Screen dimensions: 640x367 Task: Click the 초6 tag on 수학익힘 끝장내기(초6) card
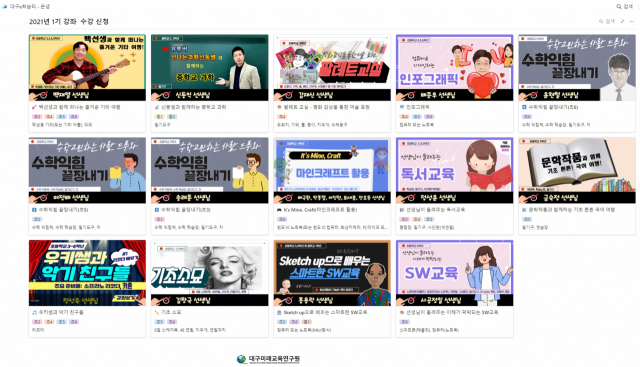[527, 117]
